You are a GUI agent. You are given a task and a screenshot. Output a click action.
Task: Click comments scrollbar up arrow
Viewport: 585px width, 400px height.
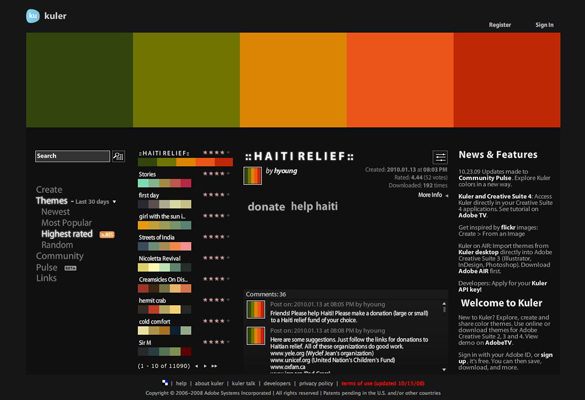[444, 304]
